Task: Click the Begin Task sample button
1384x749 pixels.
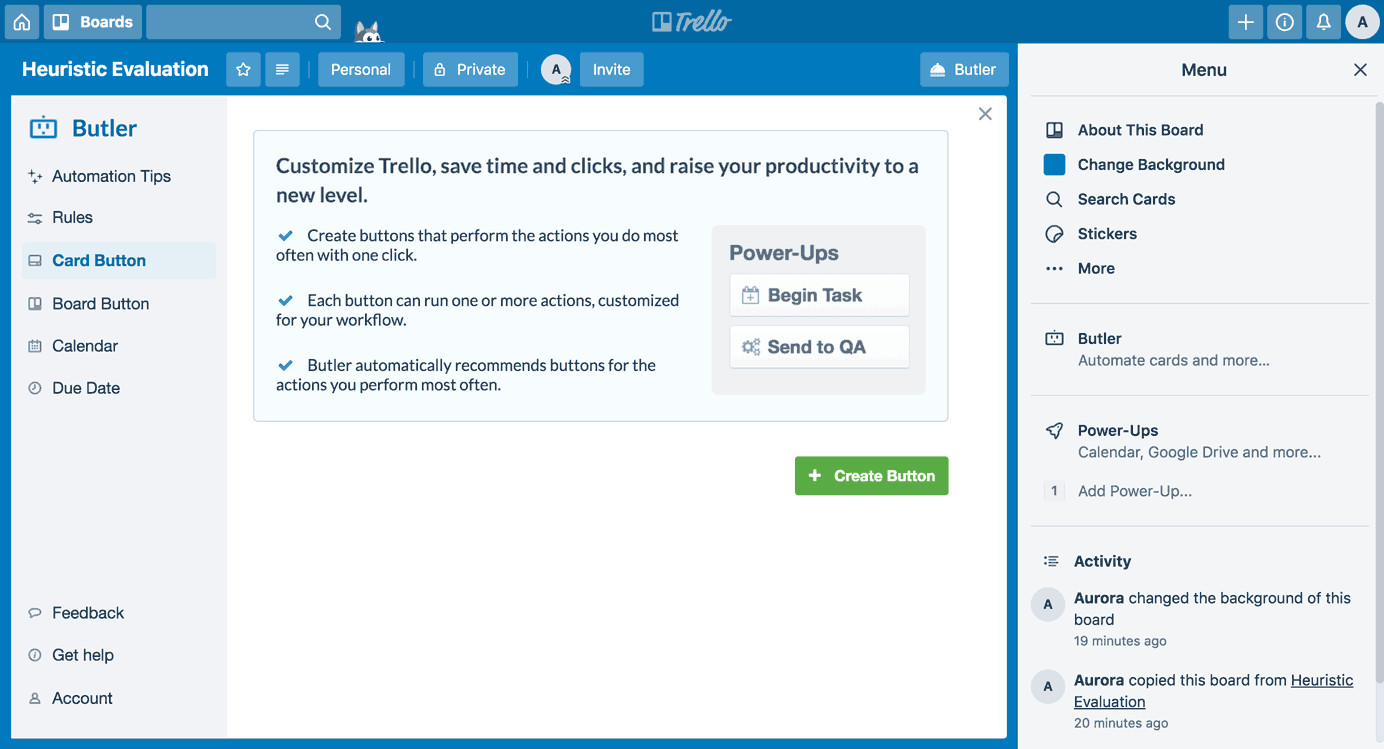Action: point(819,295)
